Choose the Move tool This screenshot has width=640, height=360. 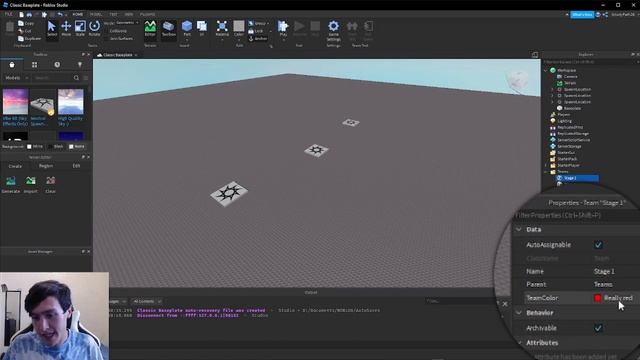tap(66, 29)
